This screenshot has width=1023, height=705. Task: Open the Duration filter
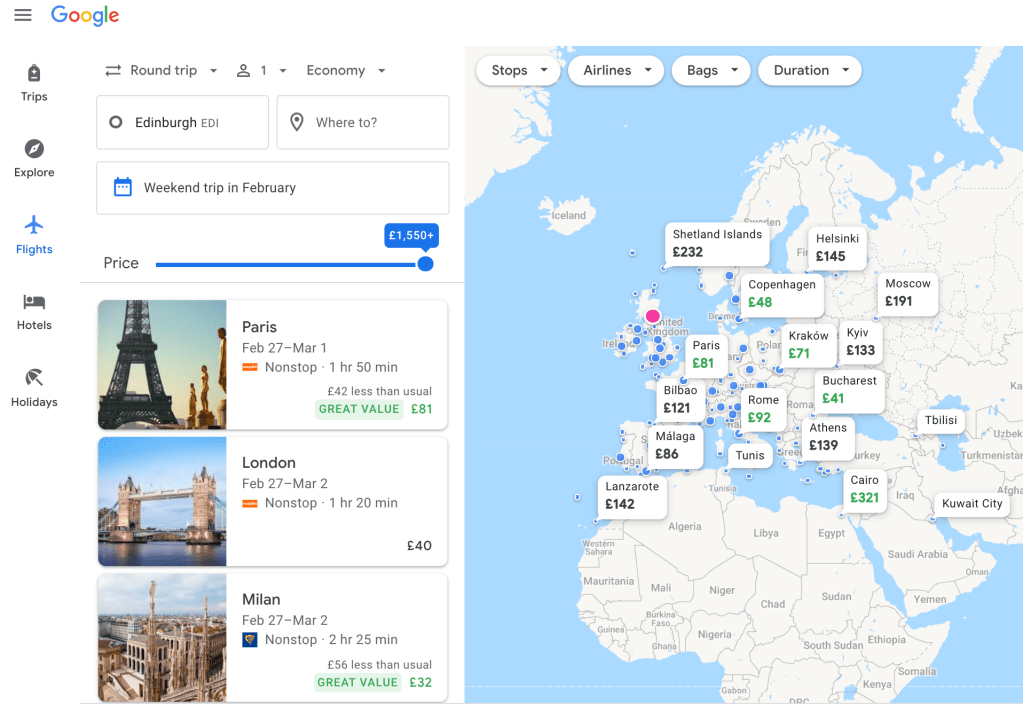[810, 70]
